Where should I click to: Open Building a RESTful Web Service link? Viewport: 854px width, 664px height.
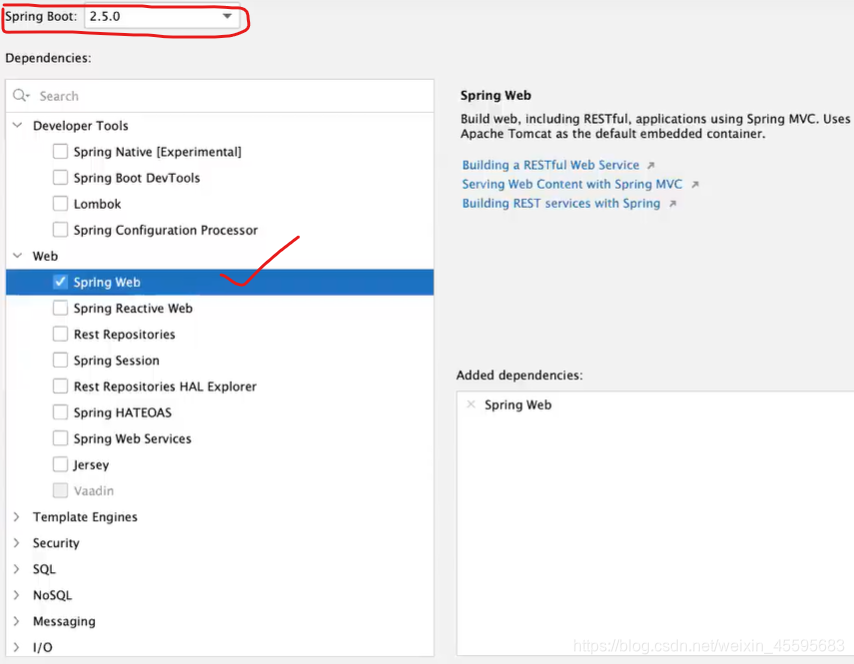click(551, 165)
